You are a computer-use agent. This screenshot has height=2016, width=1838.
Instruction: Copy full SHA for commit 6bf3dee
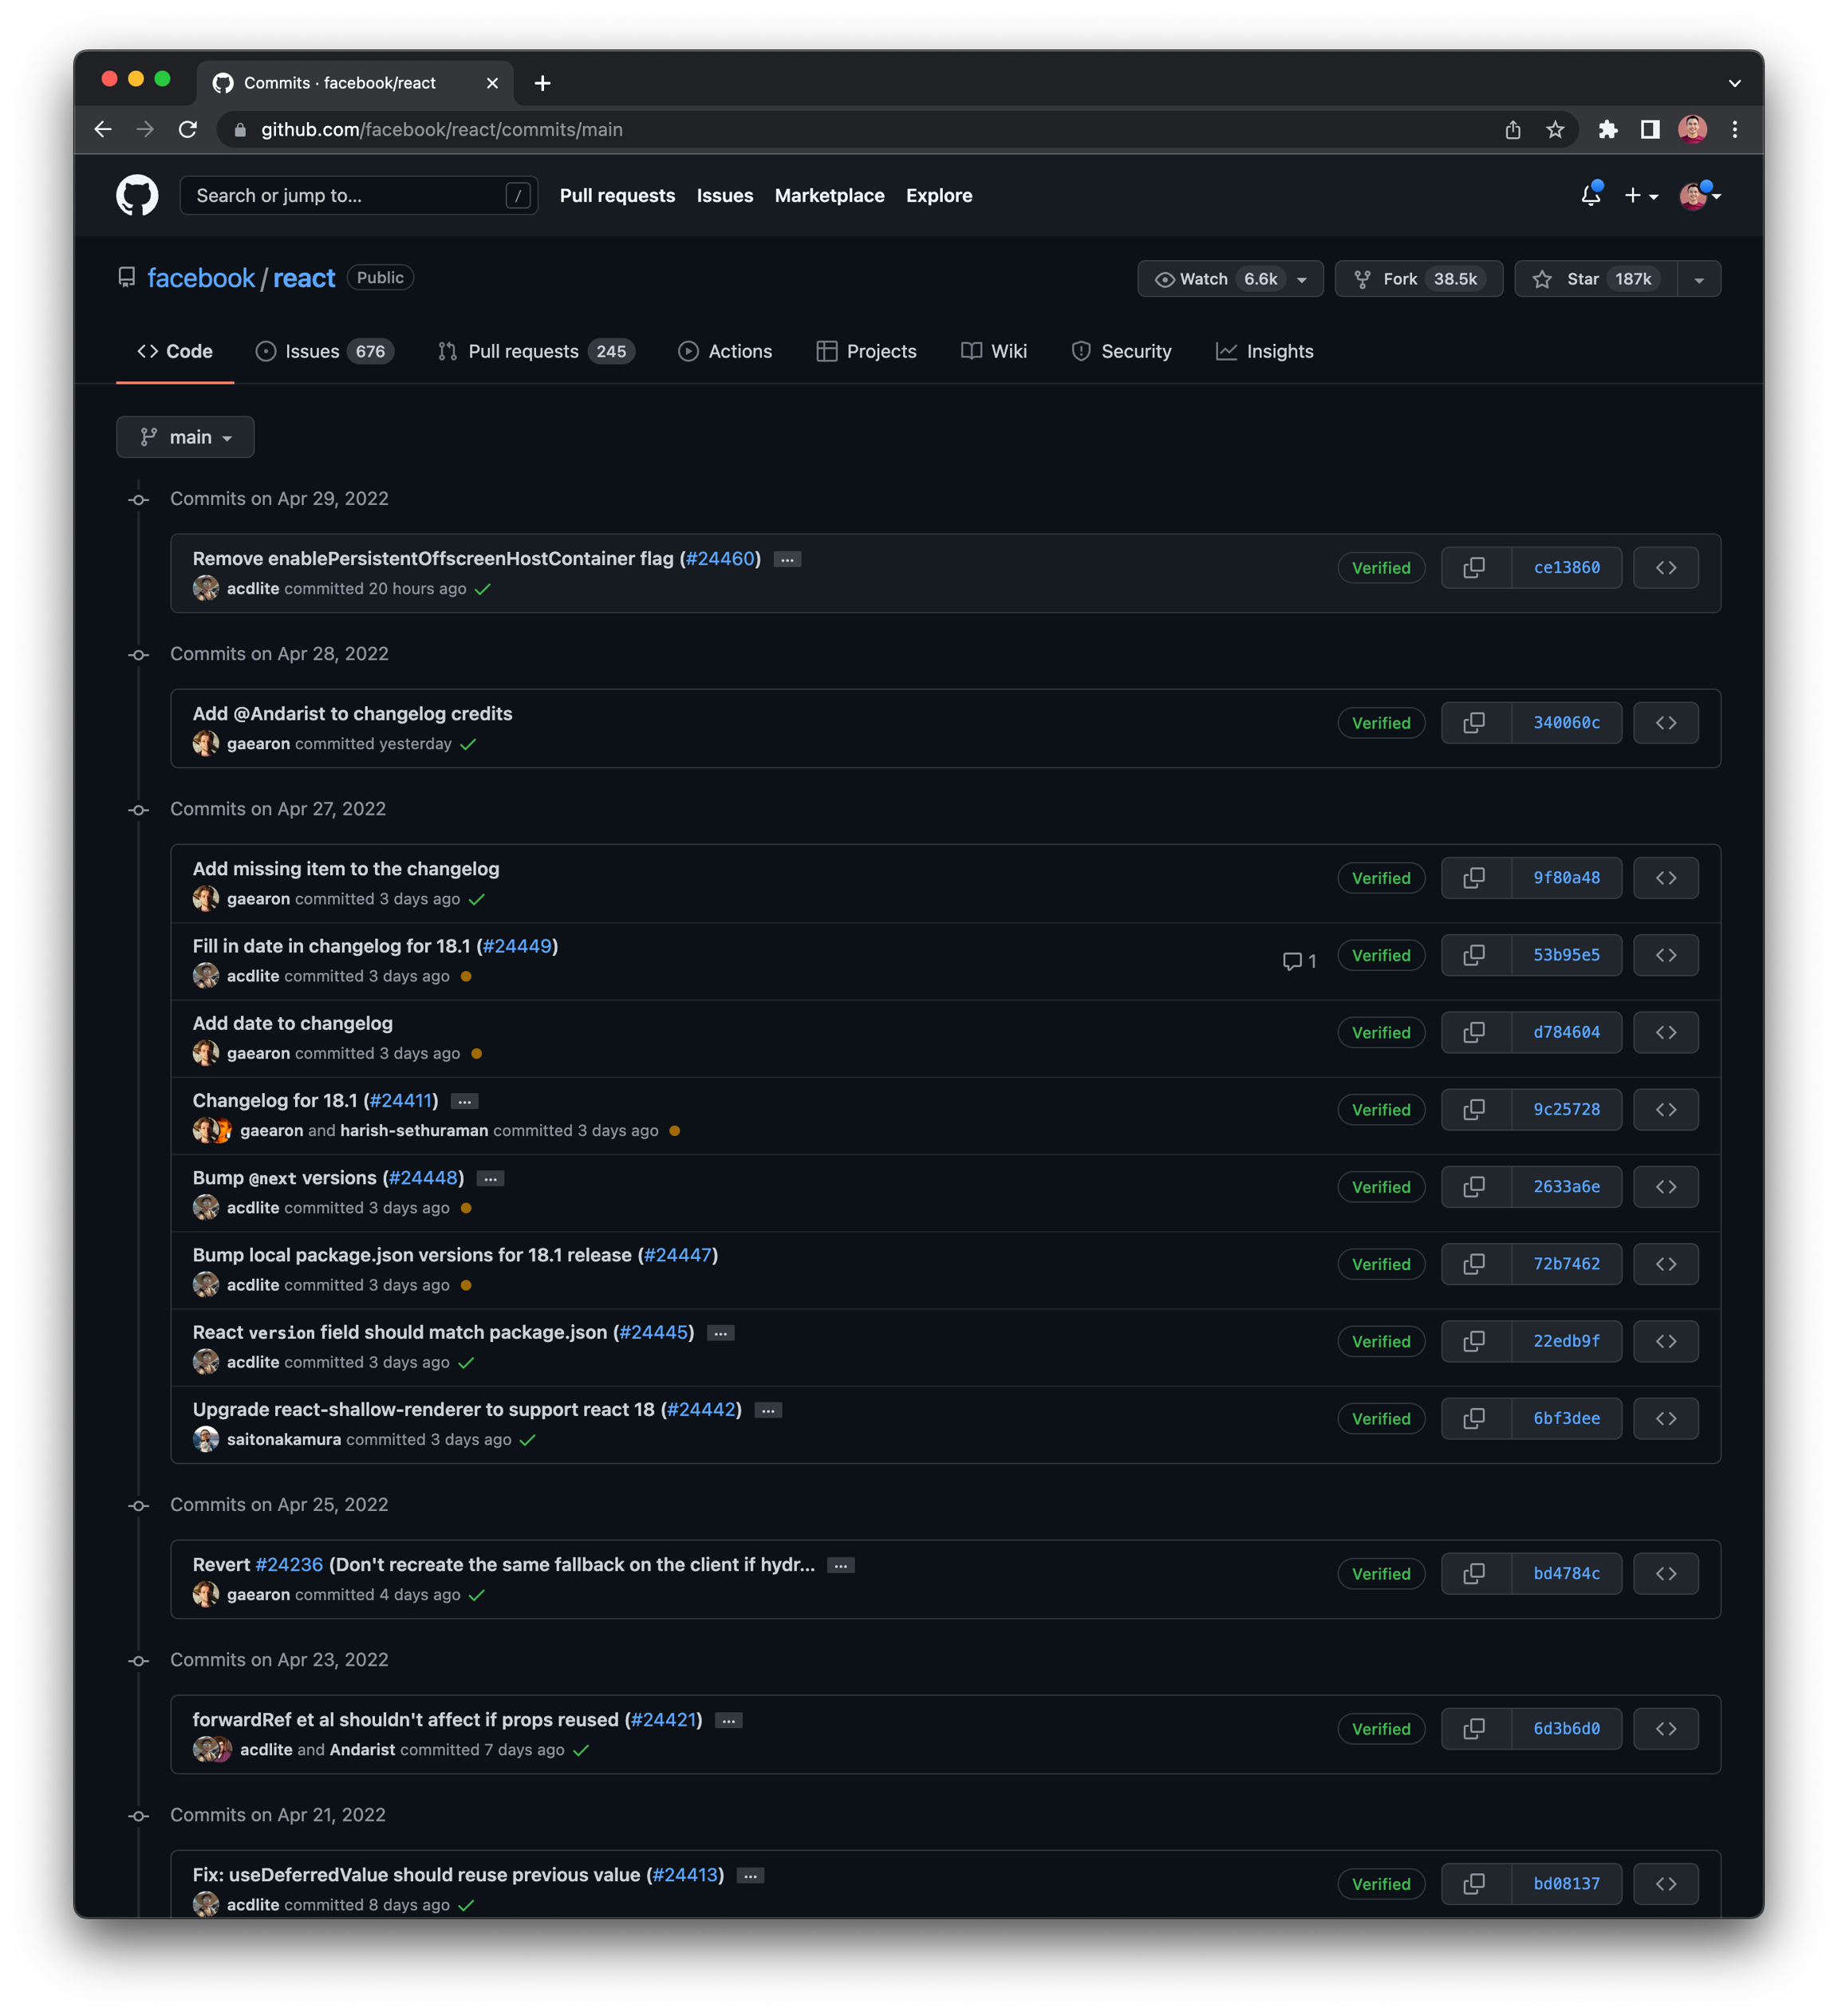tap(1475, 1419)
